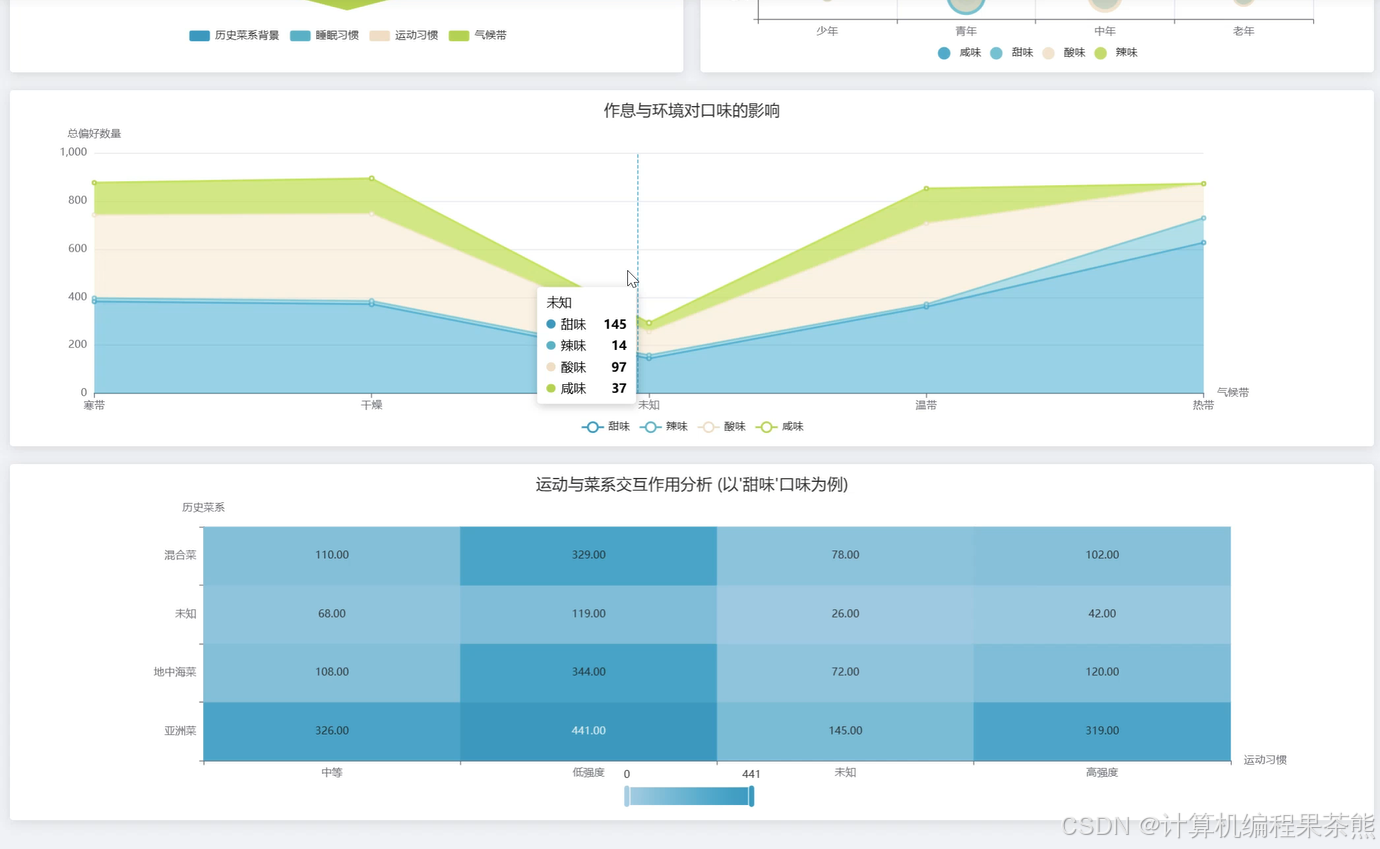Click the 酸味 97 row in the tooltip
Screen dimensions: 1380x849
[586, 368]
